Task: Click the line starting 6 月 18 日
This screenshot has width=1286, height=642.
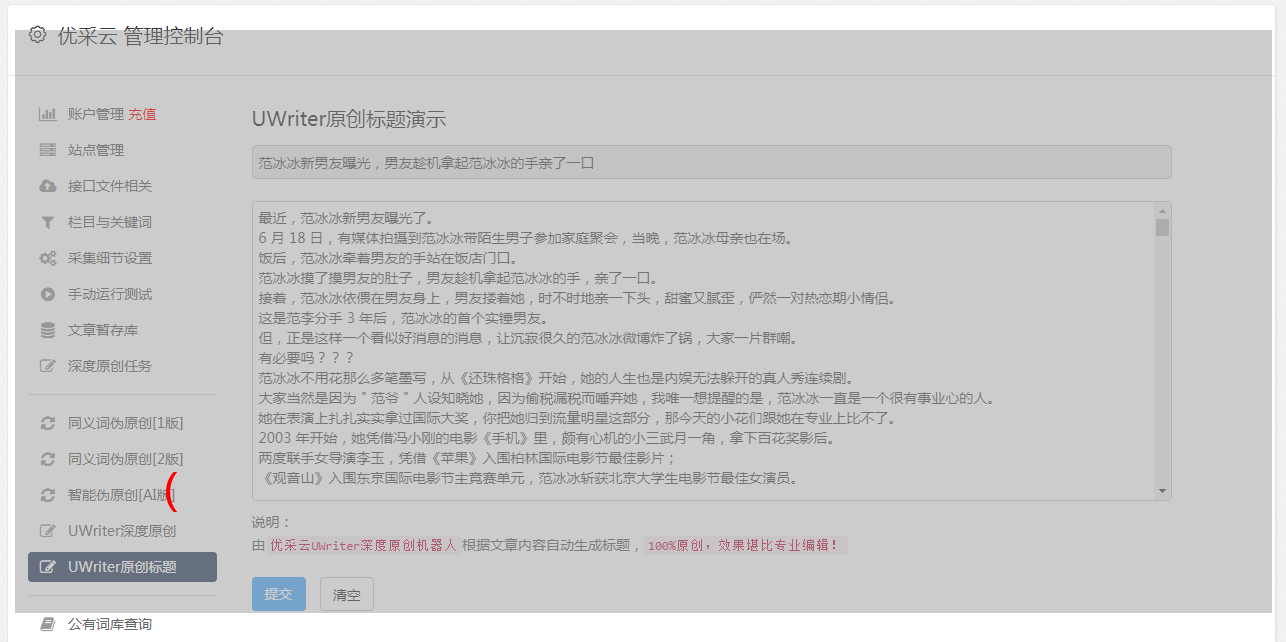Action: tap(525, 238)
